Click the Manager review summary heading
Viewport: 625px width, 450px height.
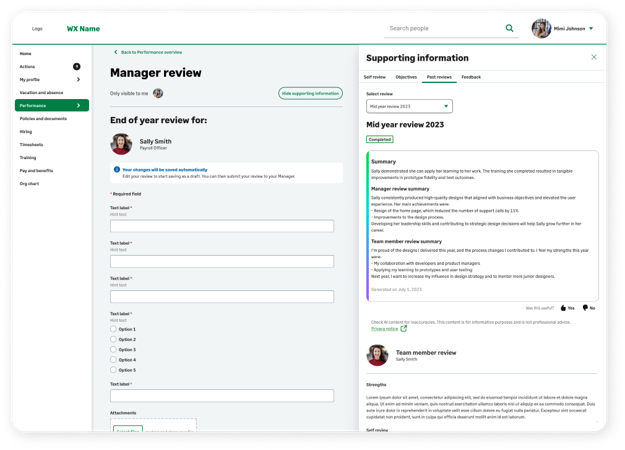point(400,189)
